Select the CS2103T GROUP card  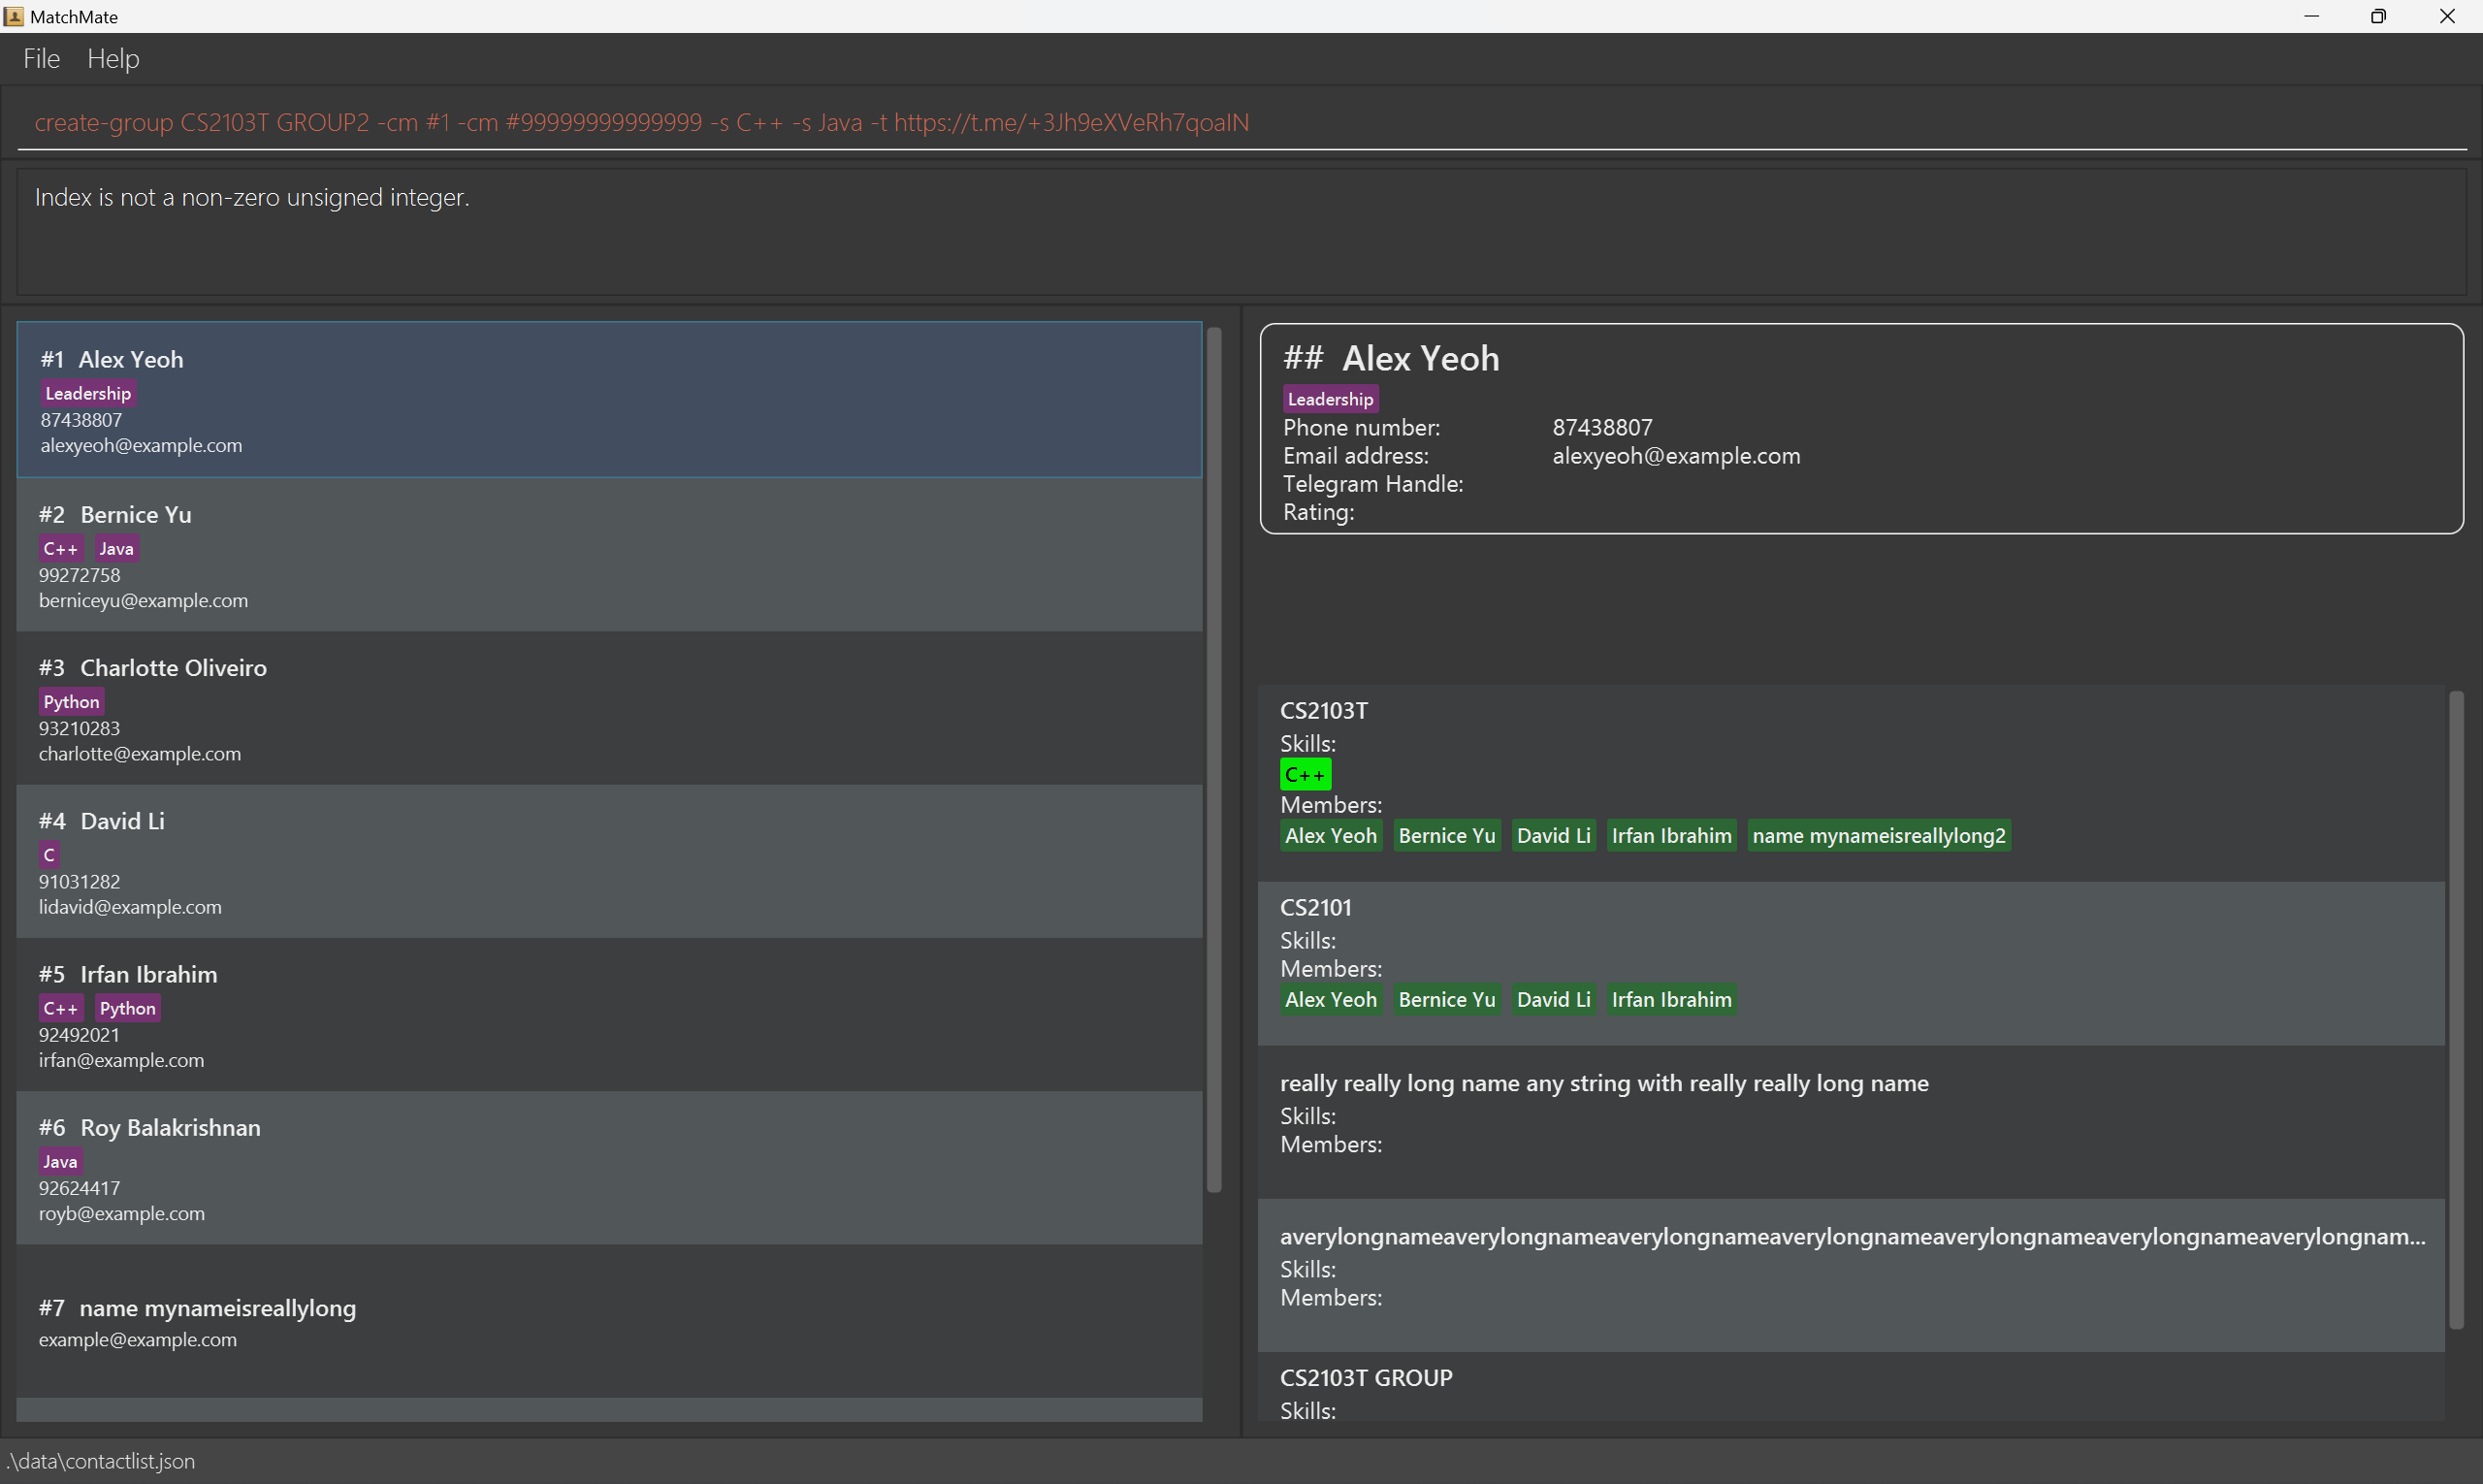coord(1850,1390)
